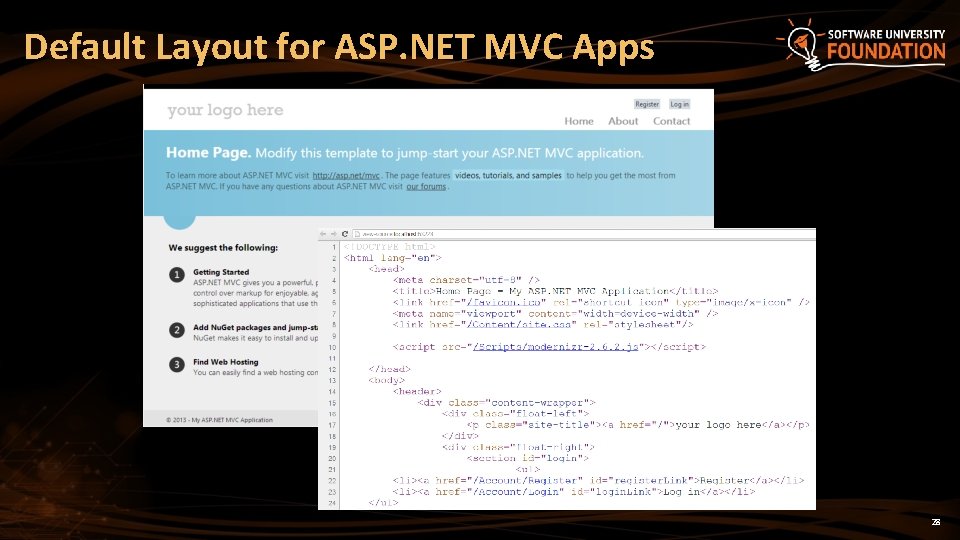This screenshot has height=540, width=960.
Task: Click the 'Add NuGet packages and jump-st' heading
Action: coord(255,328)
